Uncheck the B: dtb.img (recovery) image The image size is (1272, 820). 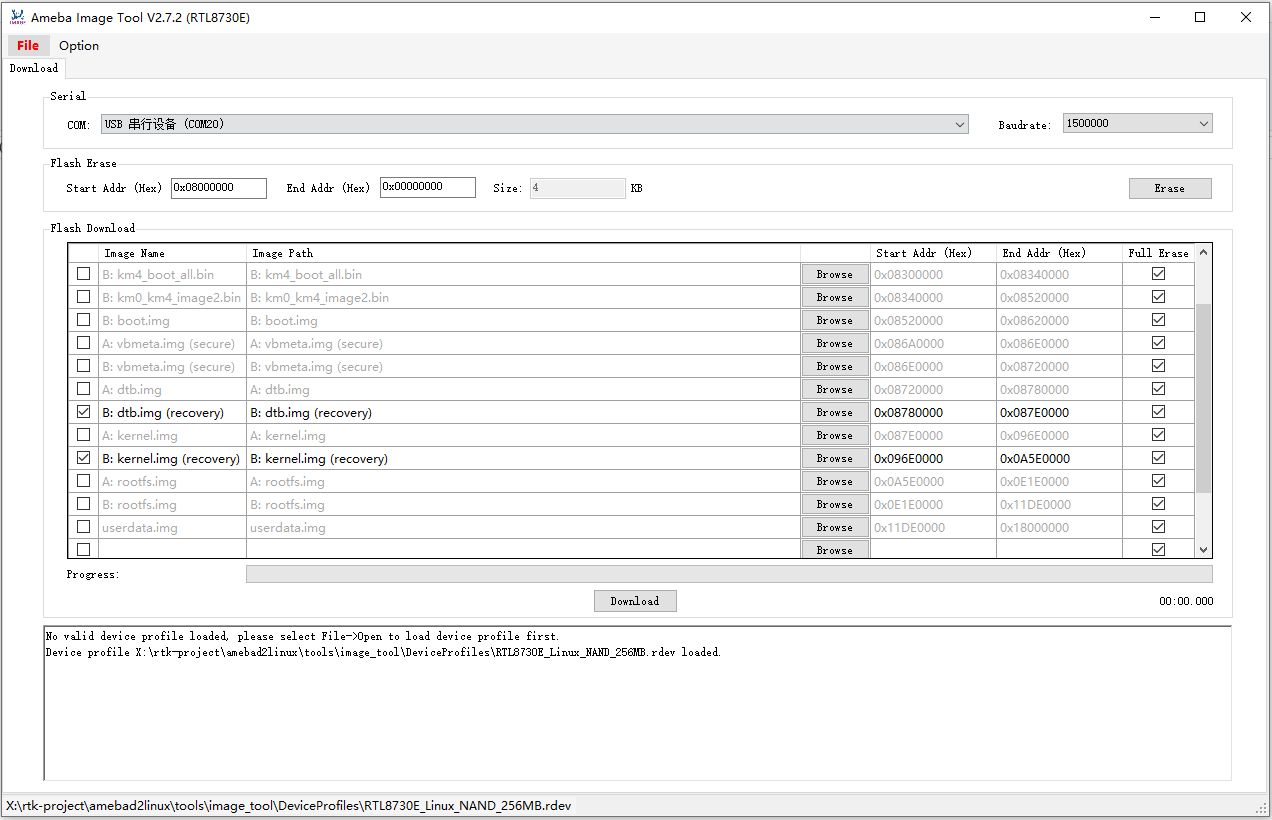pos(83,412)
